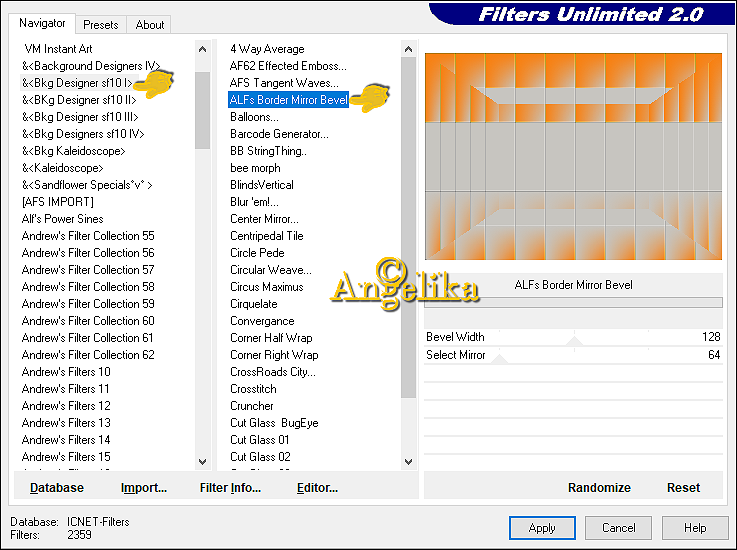Select &<Background Designers IV> category
This screenshot has height=550, width=737.
coord(91,66)
